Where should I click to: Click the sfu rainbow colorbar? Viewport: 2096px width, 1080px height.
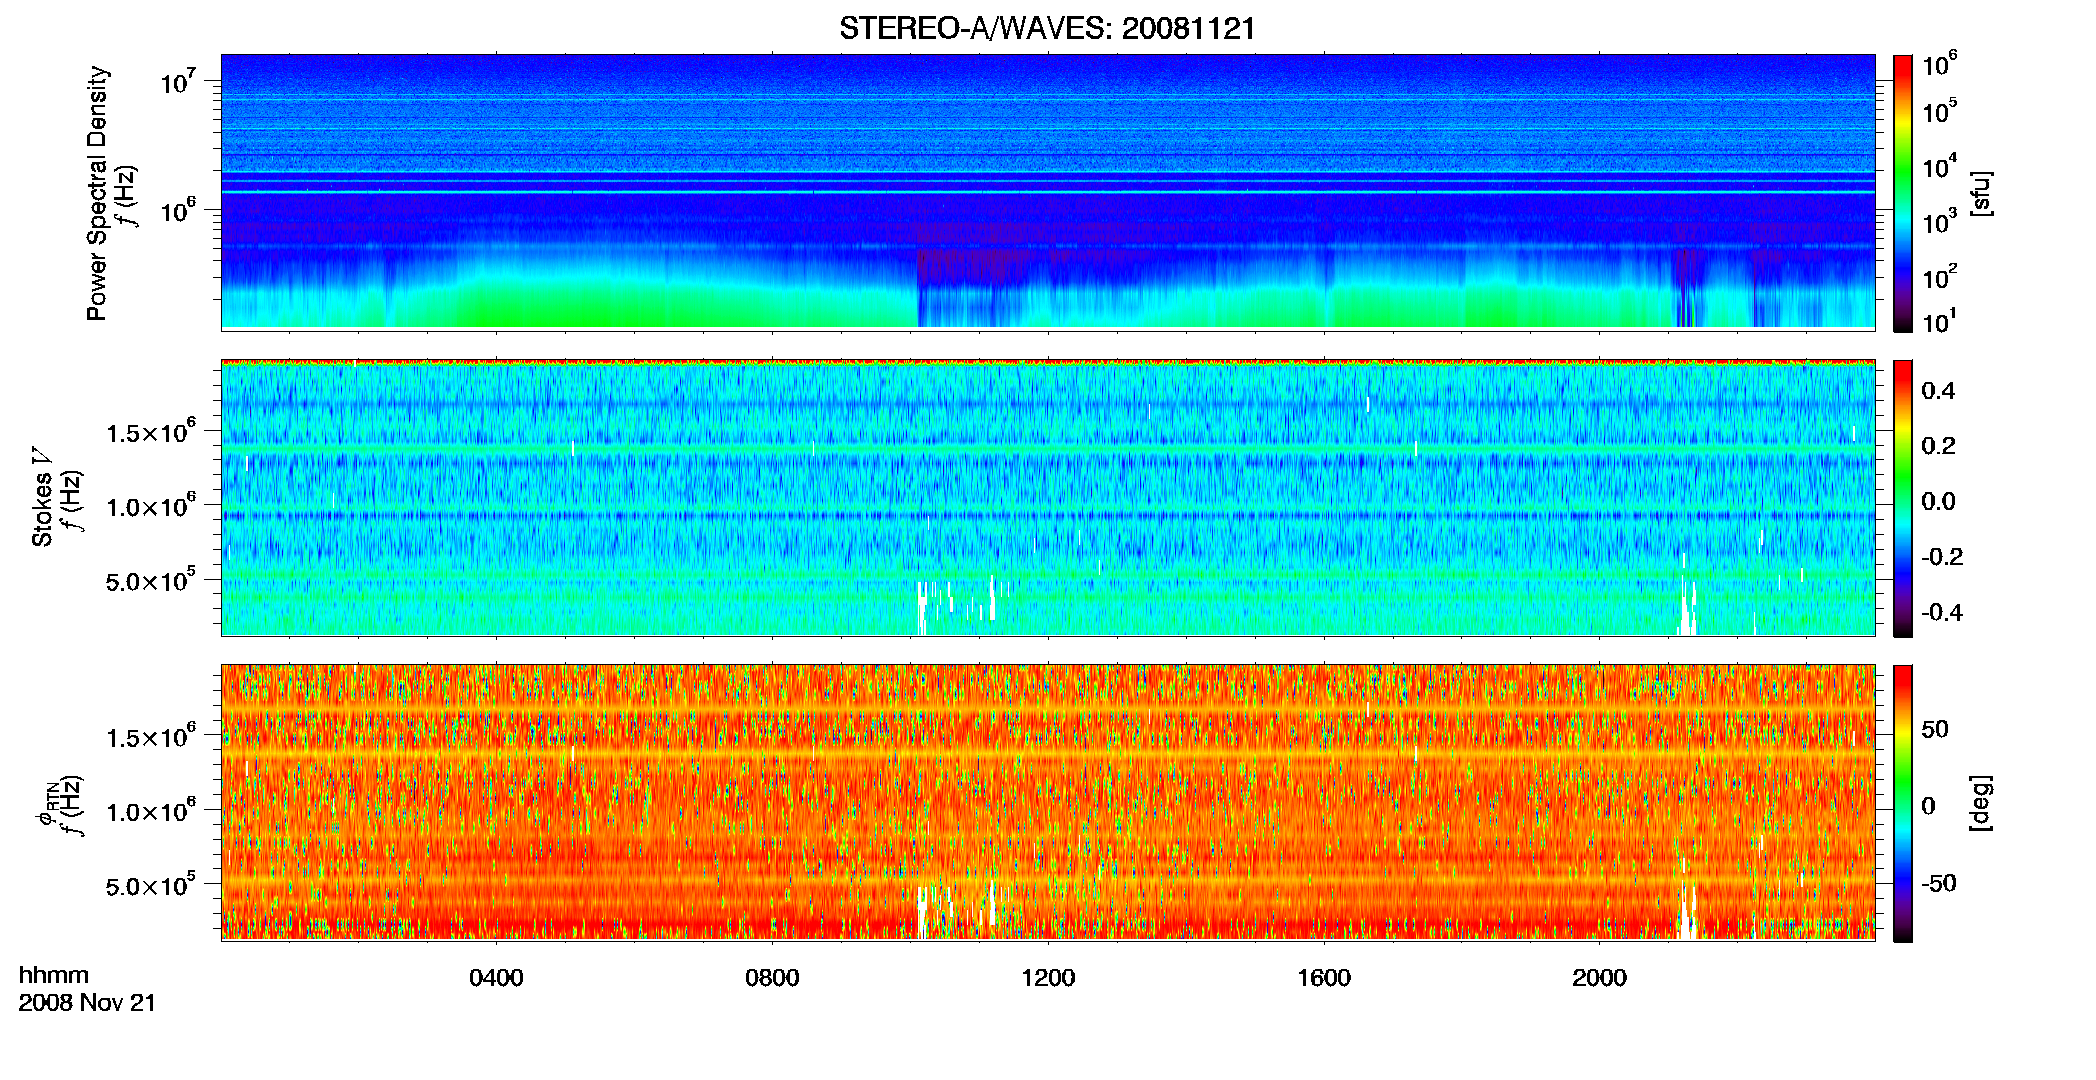tap(1903, 193)
